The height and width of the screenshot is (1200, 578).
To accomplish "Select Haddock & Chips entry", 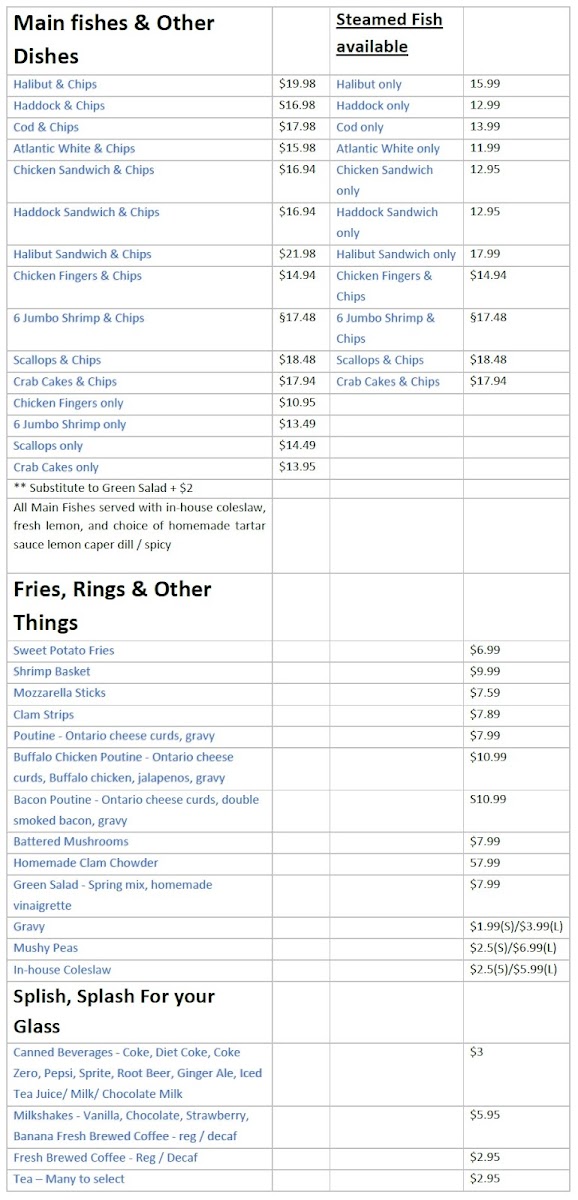I will tap(59, 106).
